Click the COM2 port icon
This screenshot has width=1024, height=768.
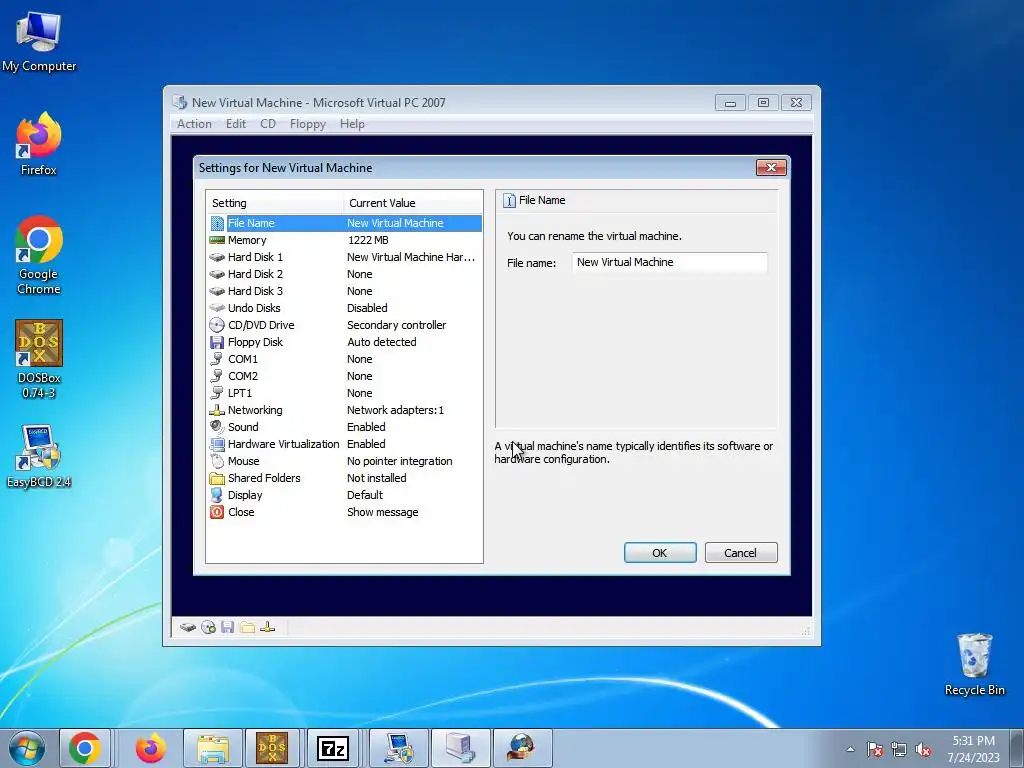(x=217, y=376)
